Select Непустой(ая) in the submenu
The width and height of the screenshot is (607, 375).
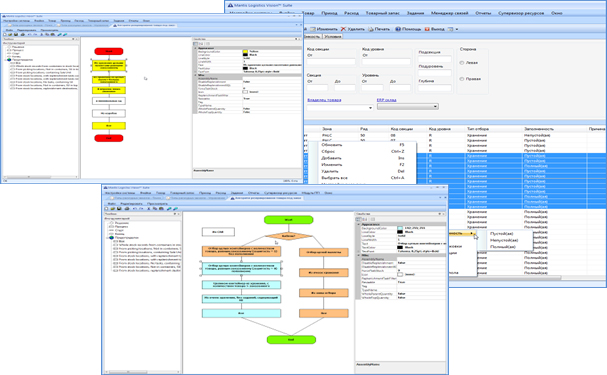tap(504, 240)
